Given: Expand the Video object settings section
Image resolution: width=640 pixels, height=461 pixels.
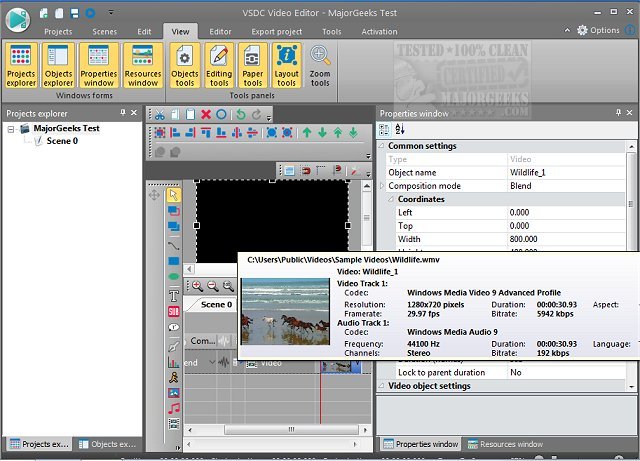Looking at the screenshot, I should point(381,385).
